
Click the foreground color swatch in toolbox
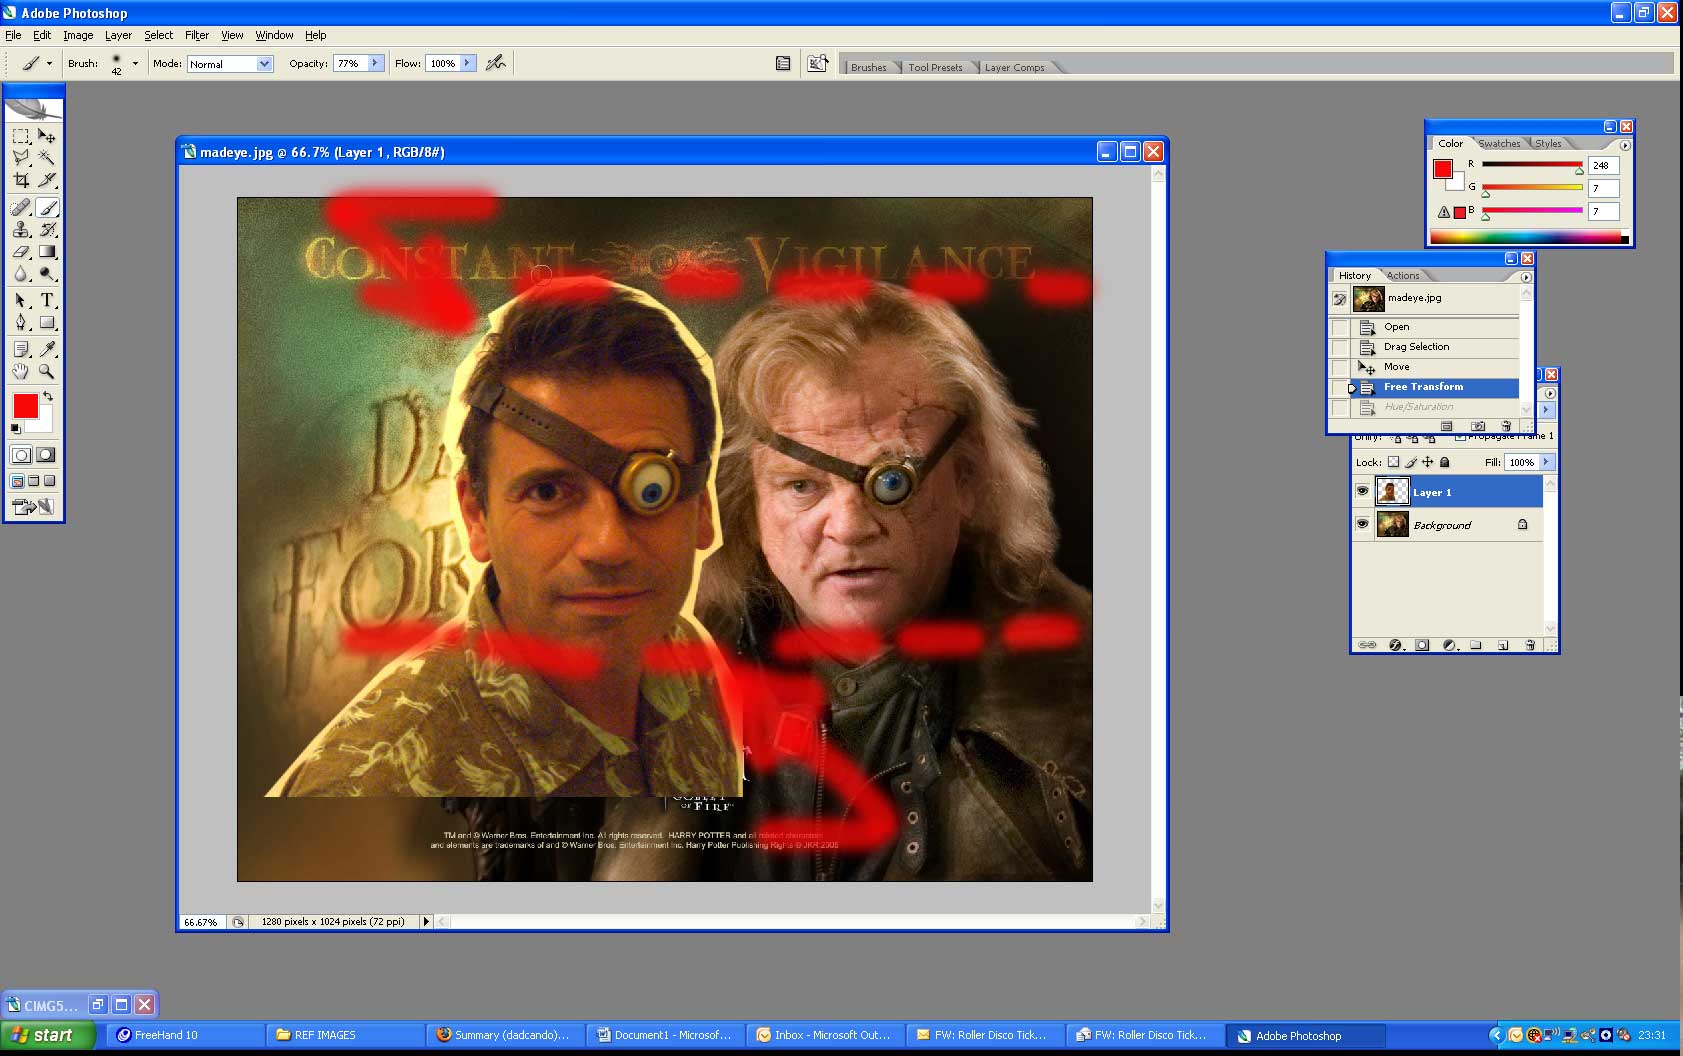pyautogui.click(x=26, y=406)
